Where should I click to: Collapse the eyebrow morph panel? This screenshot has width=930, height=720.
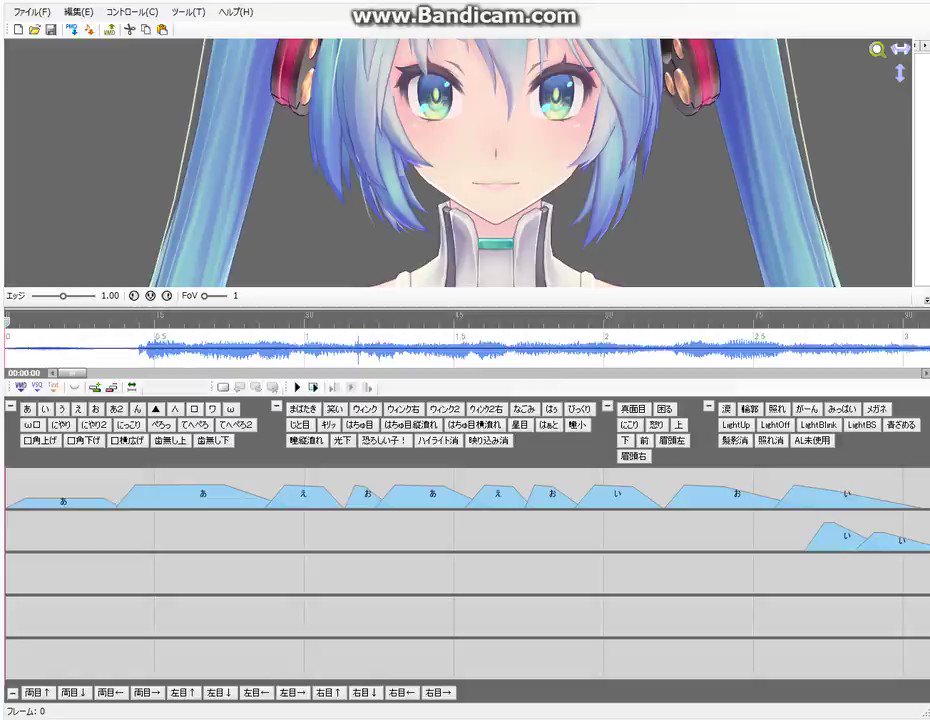tap(607, 406)
